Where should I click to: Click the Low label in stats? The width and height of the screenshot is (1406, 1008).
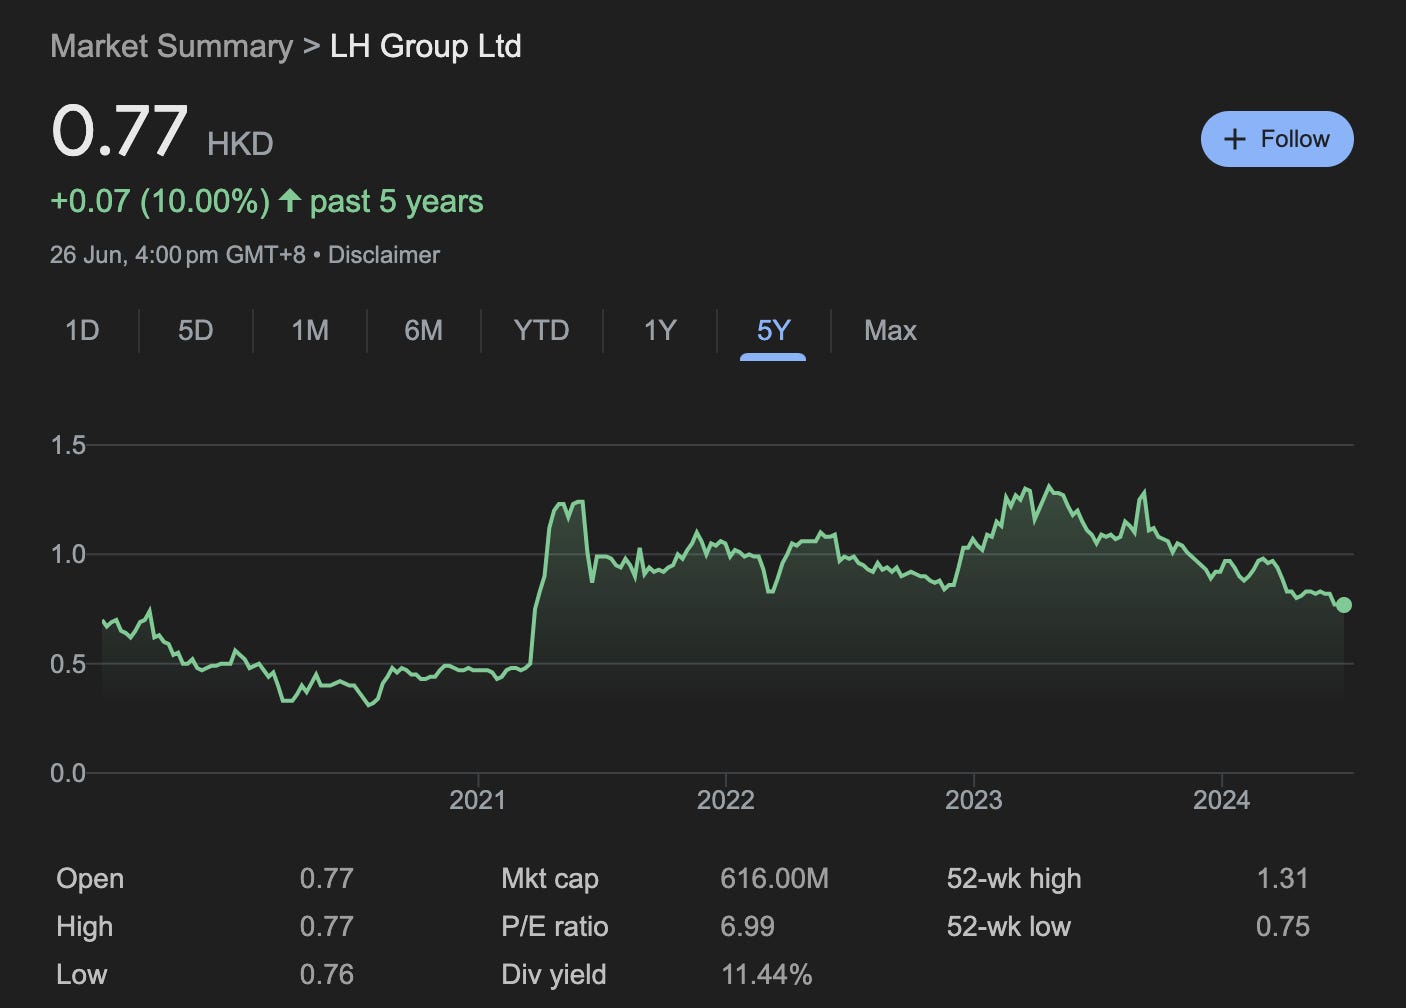coord(81,975)
